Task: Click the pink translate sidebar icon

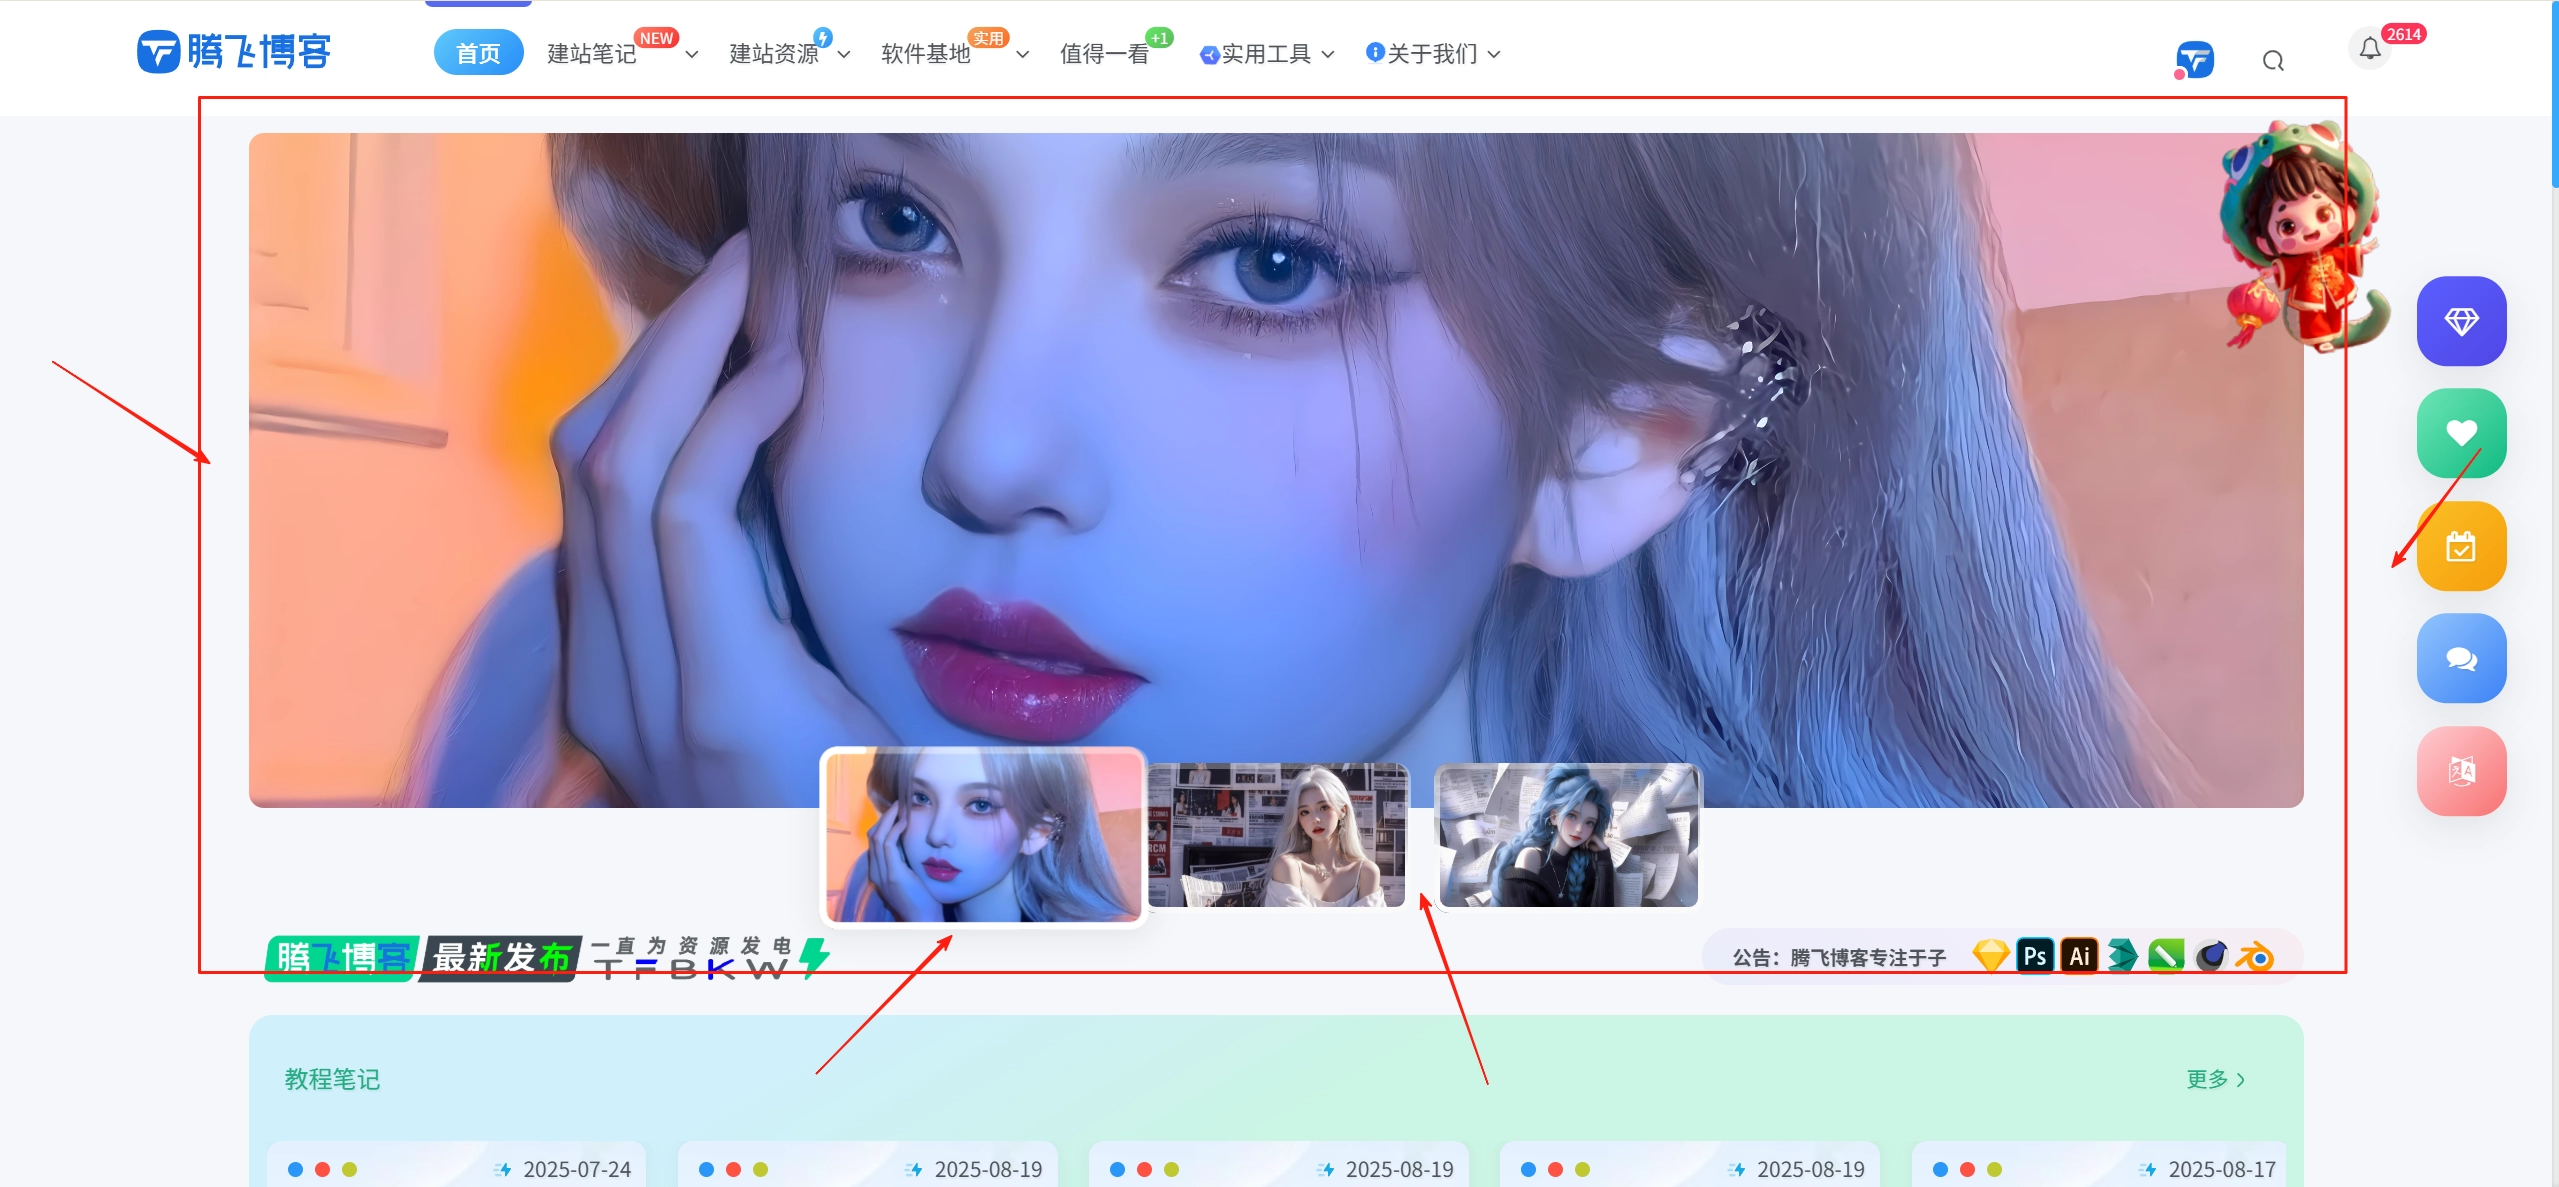Action: [x=2461, y=771]
